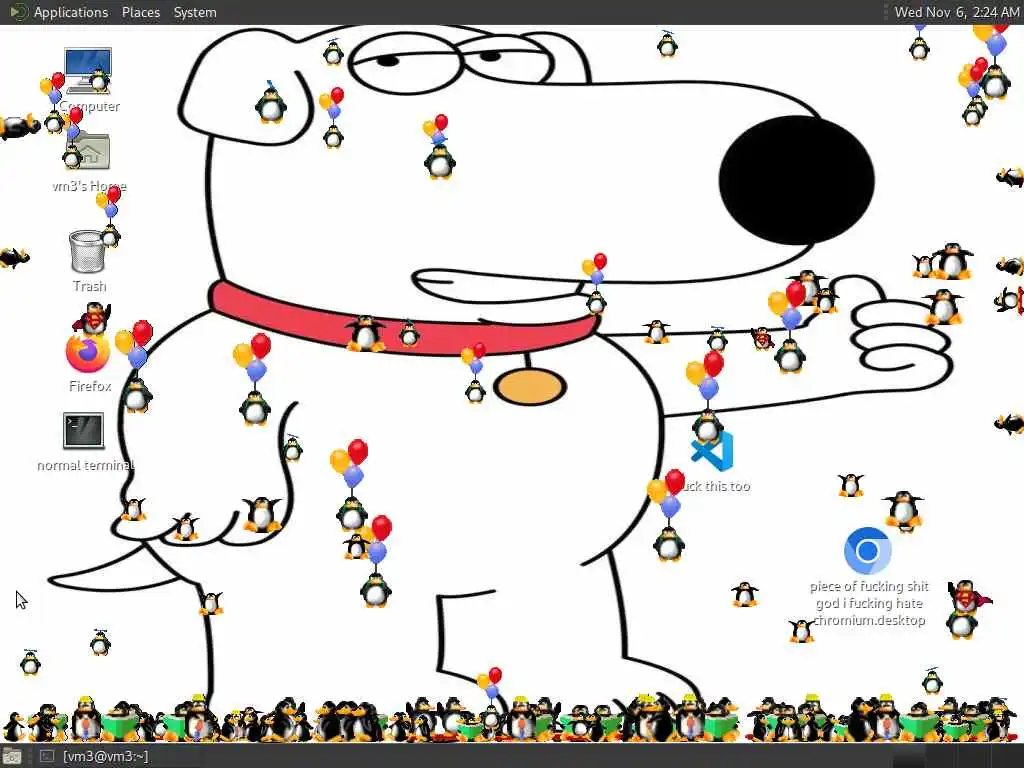
Task: Click the show desktop button in bottom panel
Action: pos(12,756)
